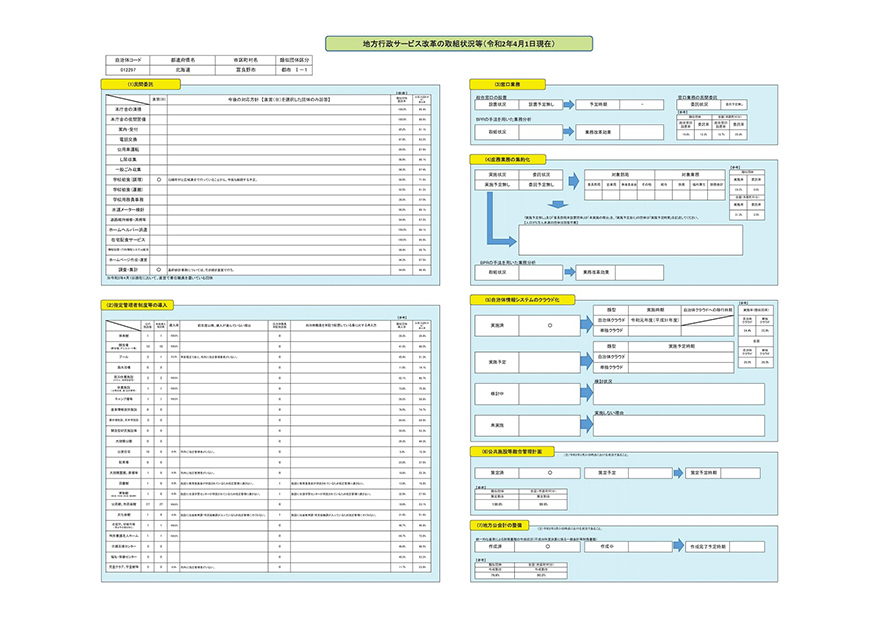Select the '未実施' status cell
The image size is (880, 622).
(497, 426)
